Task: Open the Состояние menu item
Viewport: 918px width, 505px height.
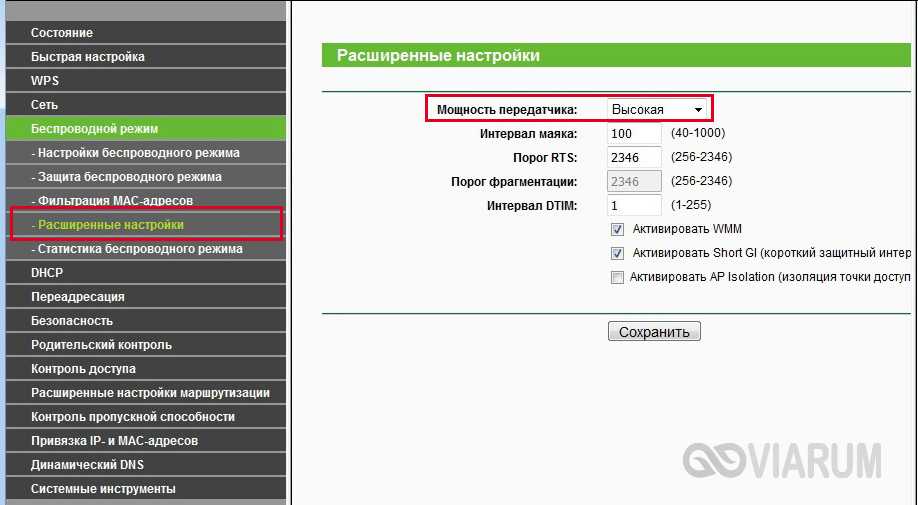Action: pyautogui.click(x=146, y=33)
